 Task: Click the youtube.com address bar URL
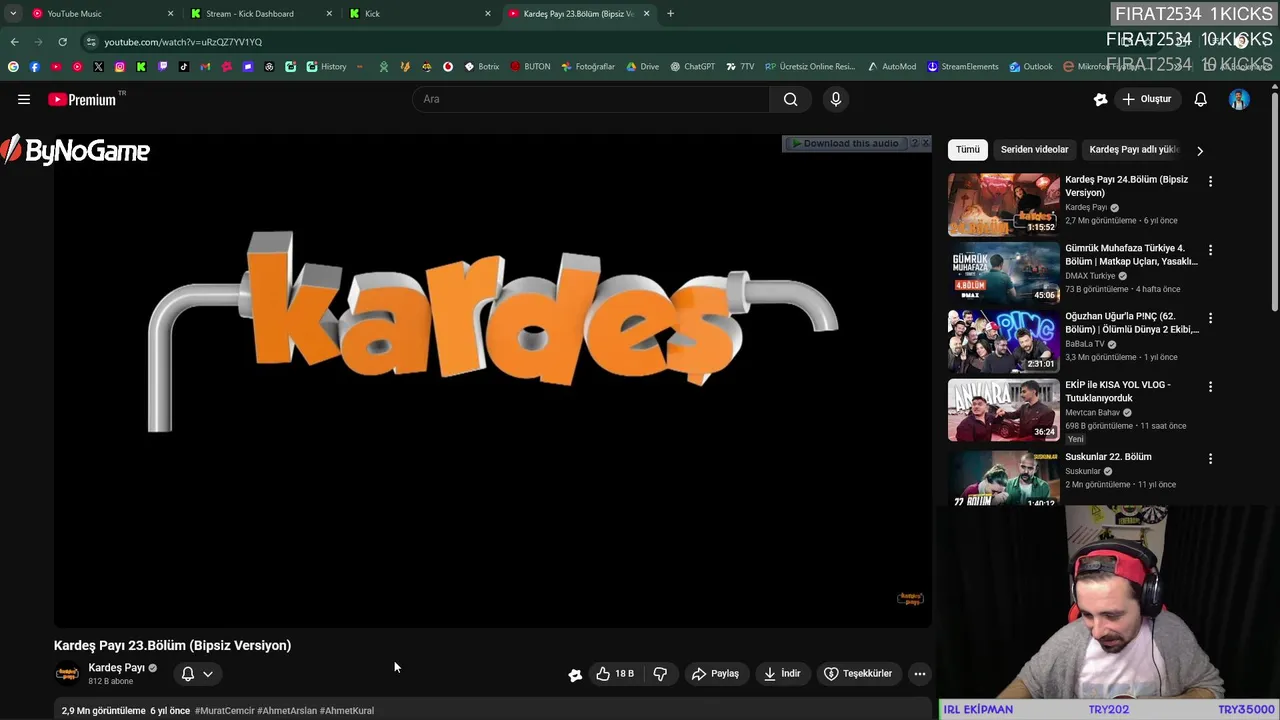click(x=183, y=42)
